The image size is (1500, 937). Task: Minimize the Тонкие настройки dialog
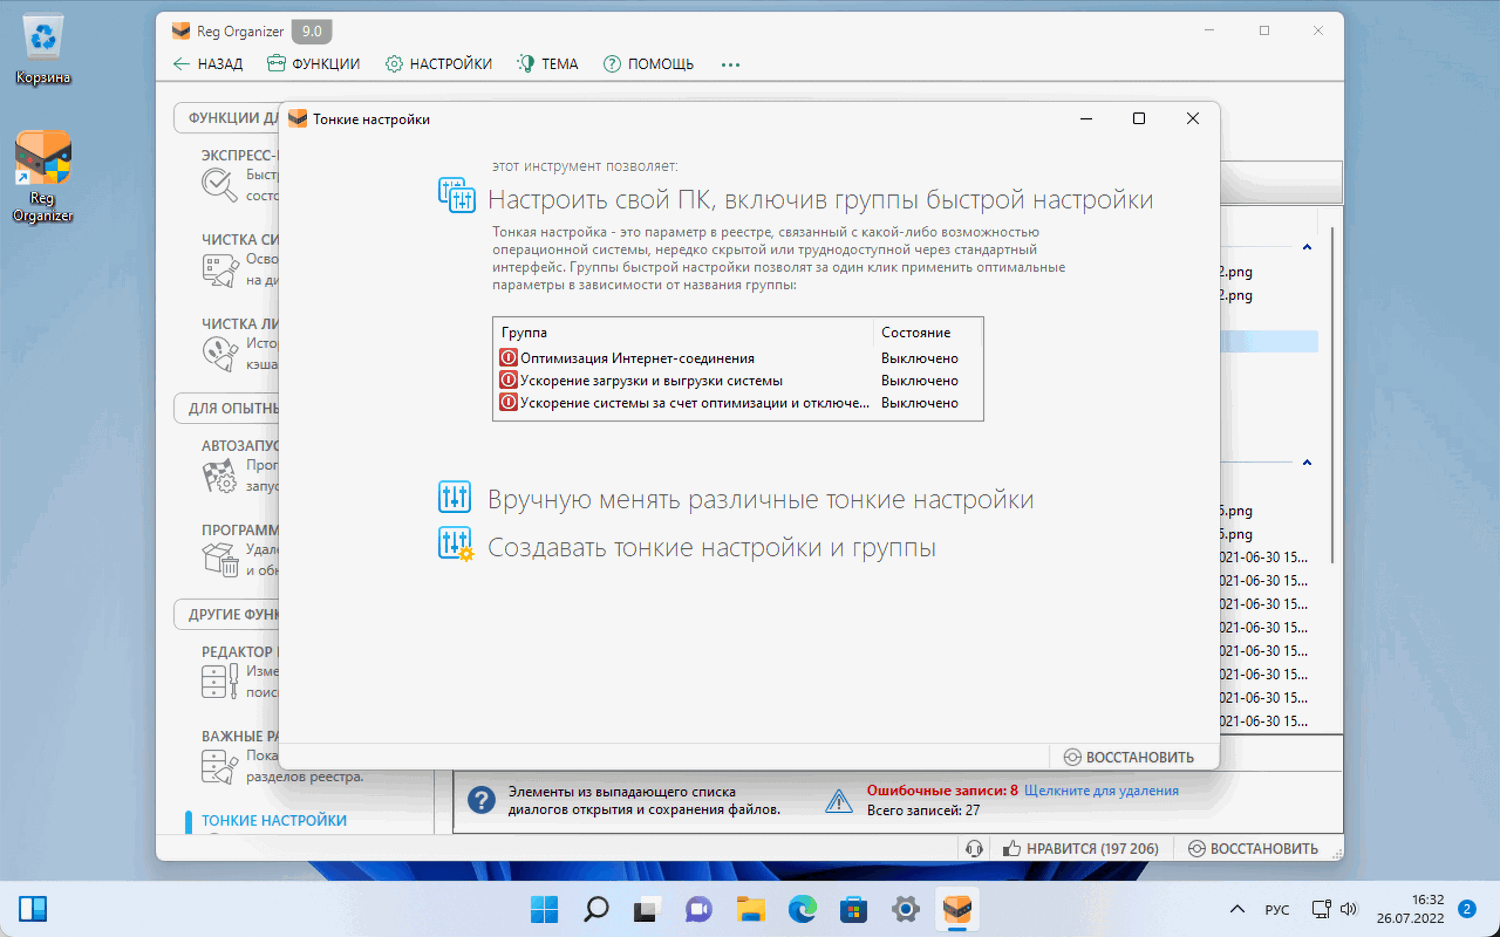point(1086,118)
